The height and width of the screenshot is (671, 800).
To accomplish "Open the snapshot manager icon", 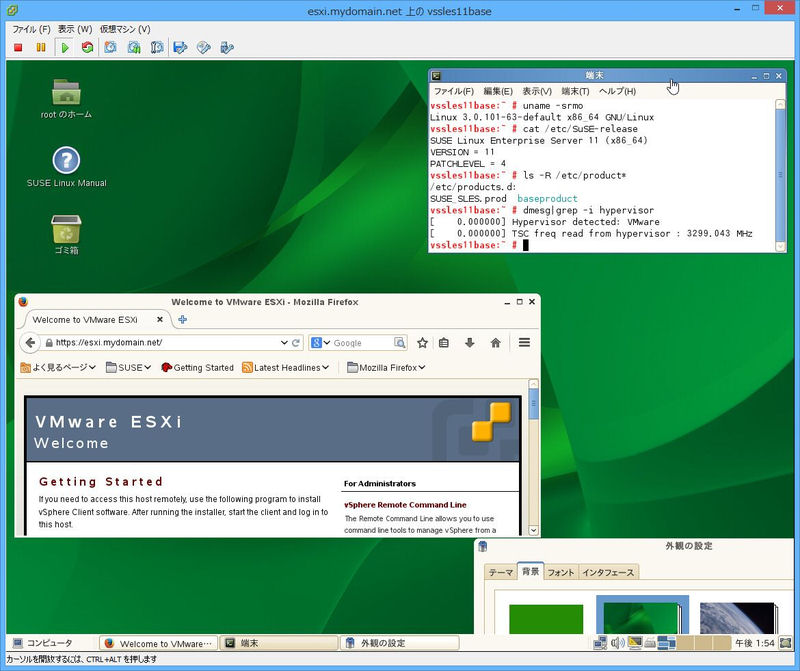I will 157,47.
